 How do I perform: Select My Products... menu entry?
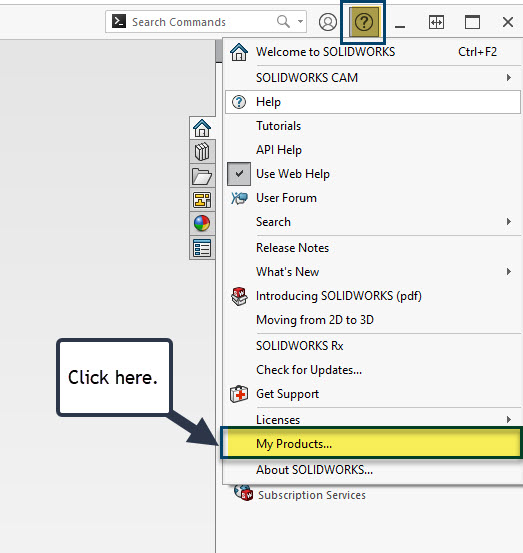373,444
